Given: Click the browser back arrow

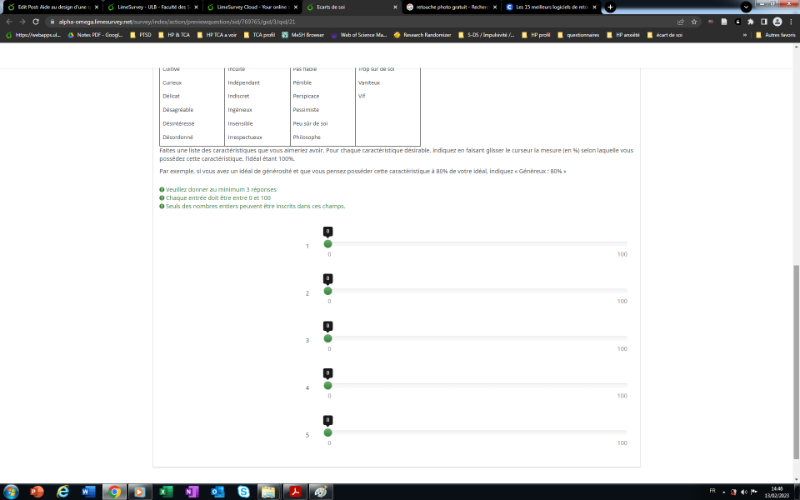Looking at the screenshot, I should pyautogui.click(x=8, y=21).
